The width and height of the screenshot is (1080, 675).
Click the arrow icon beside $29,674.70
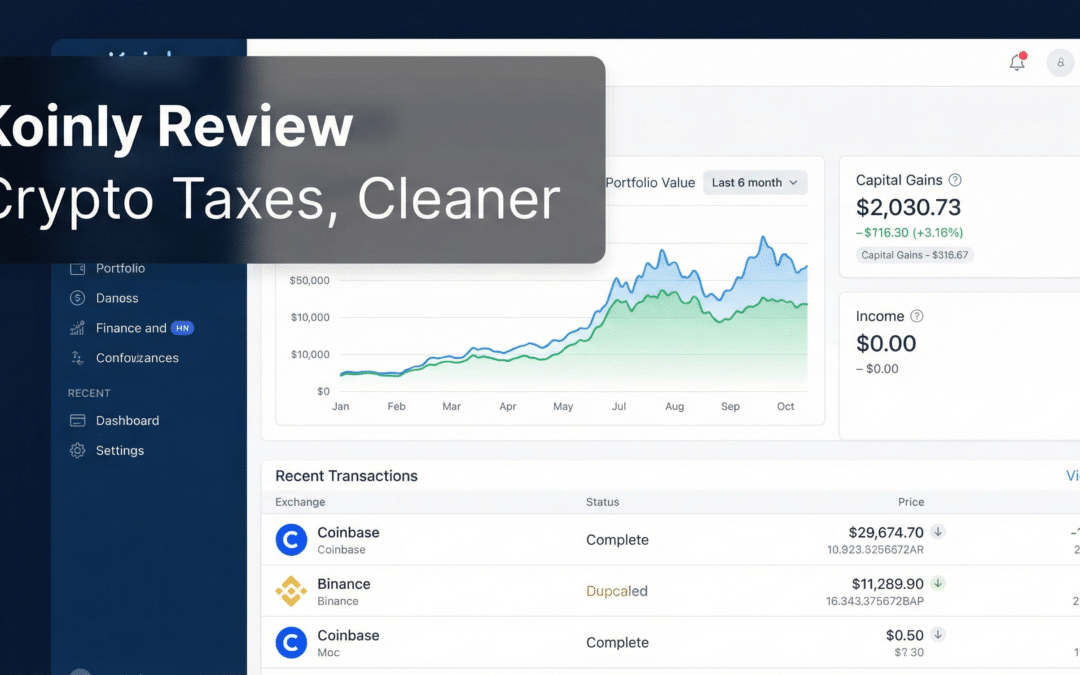(x=937, y=532)
